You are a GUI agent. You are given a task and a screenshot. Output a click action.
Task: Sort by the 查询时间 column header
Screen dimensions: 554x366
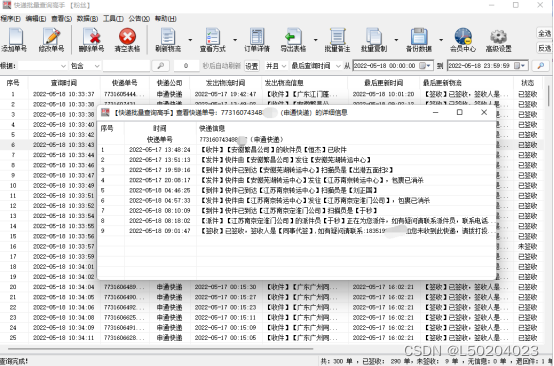[x=64, y=83]
